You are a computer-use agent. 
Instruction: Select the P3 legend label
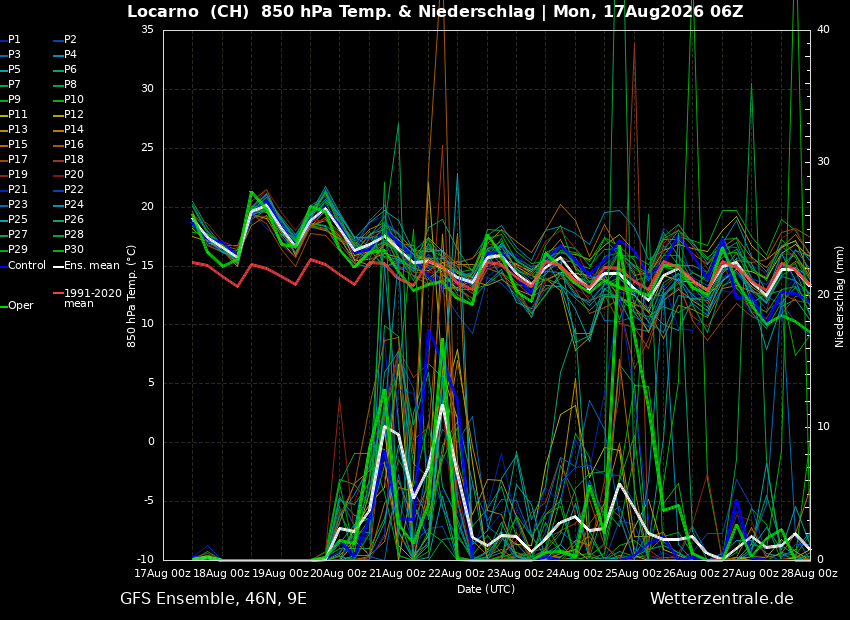pos(10,55)
